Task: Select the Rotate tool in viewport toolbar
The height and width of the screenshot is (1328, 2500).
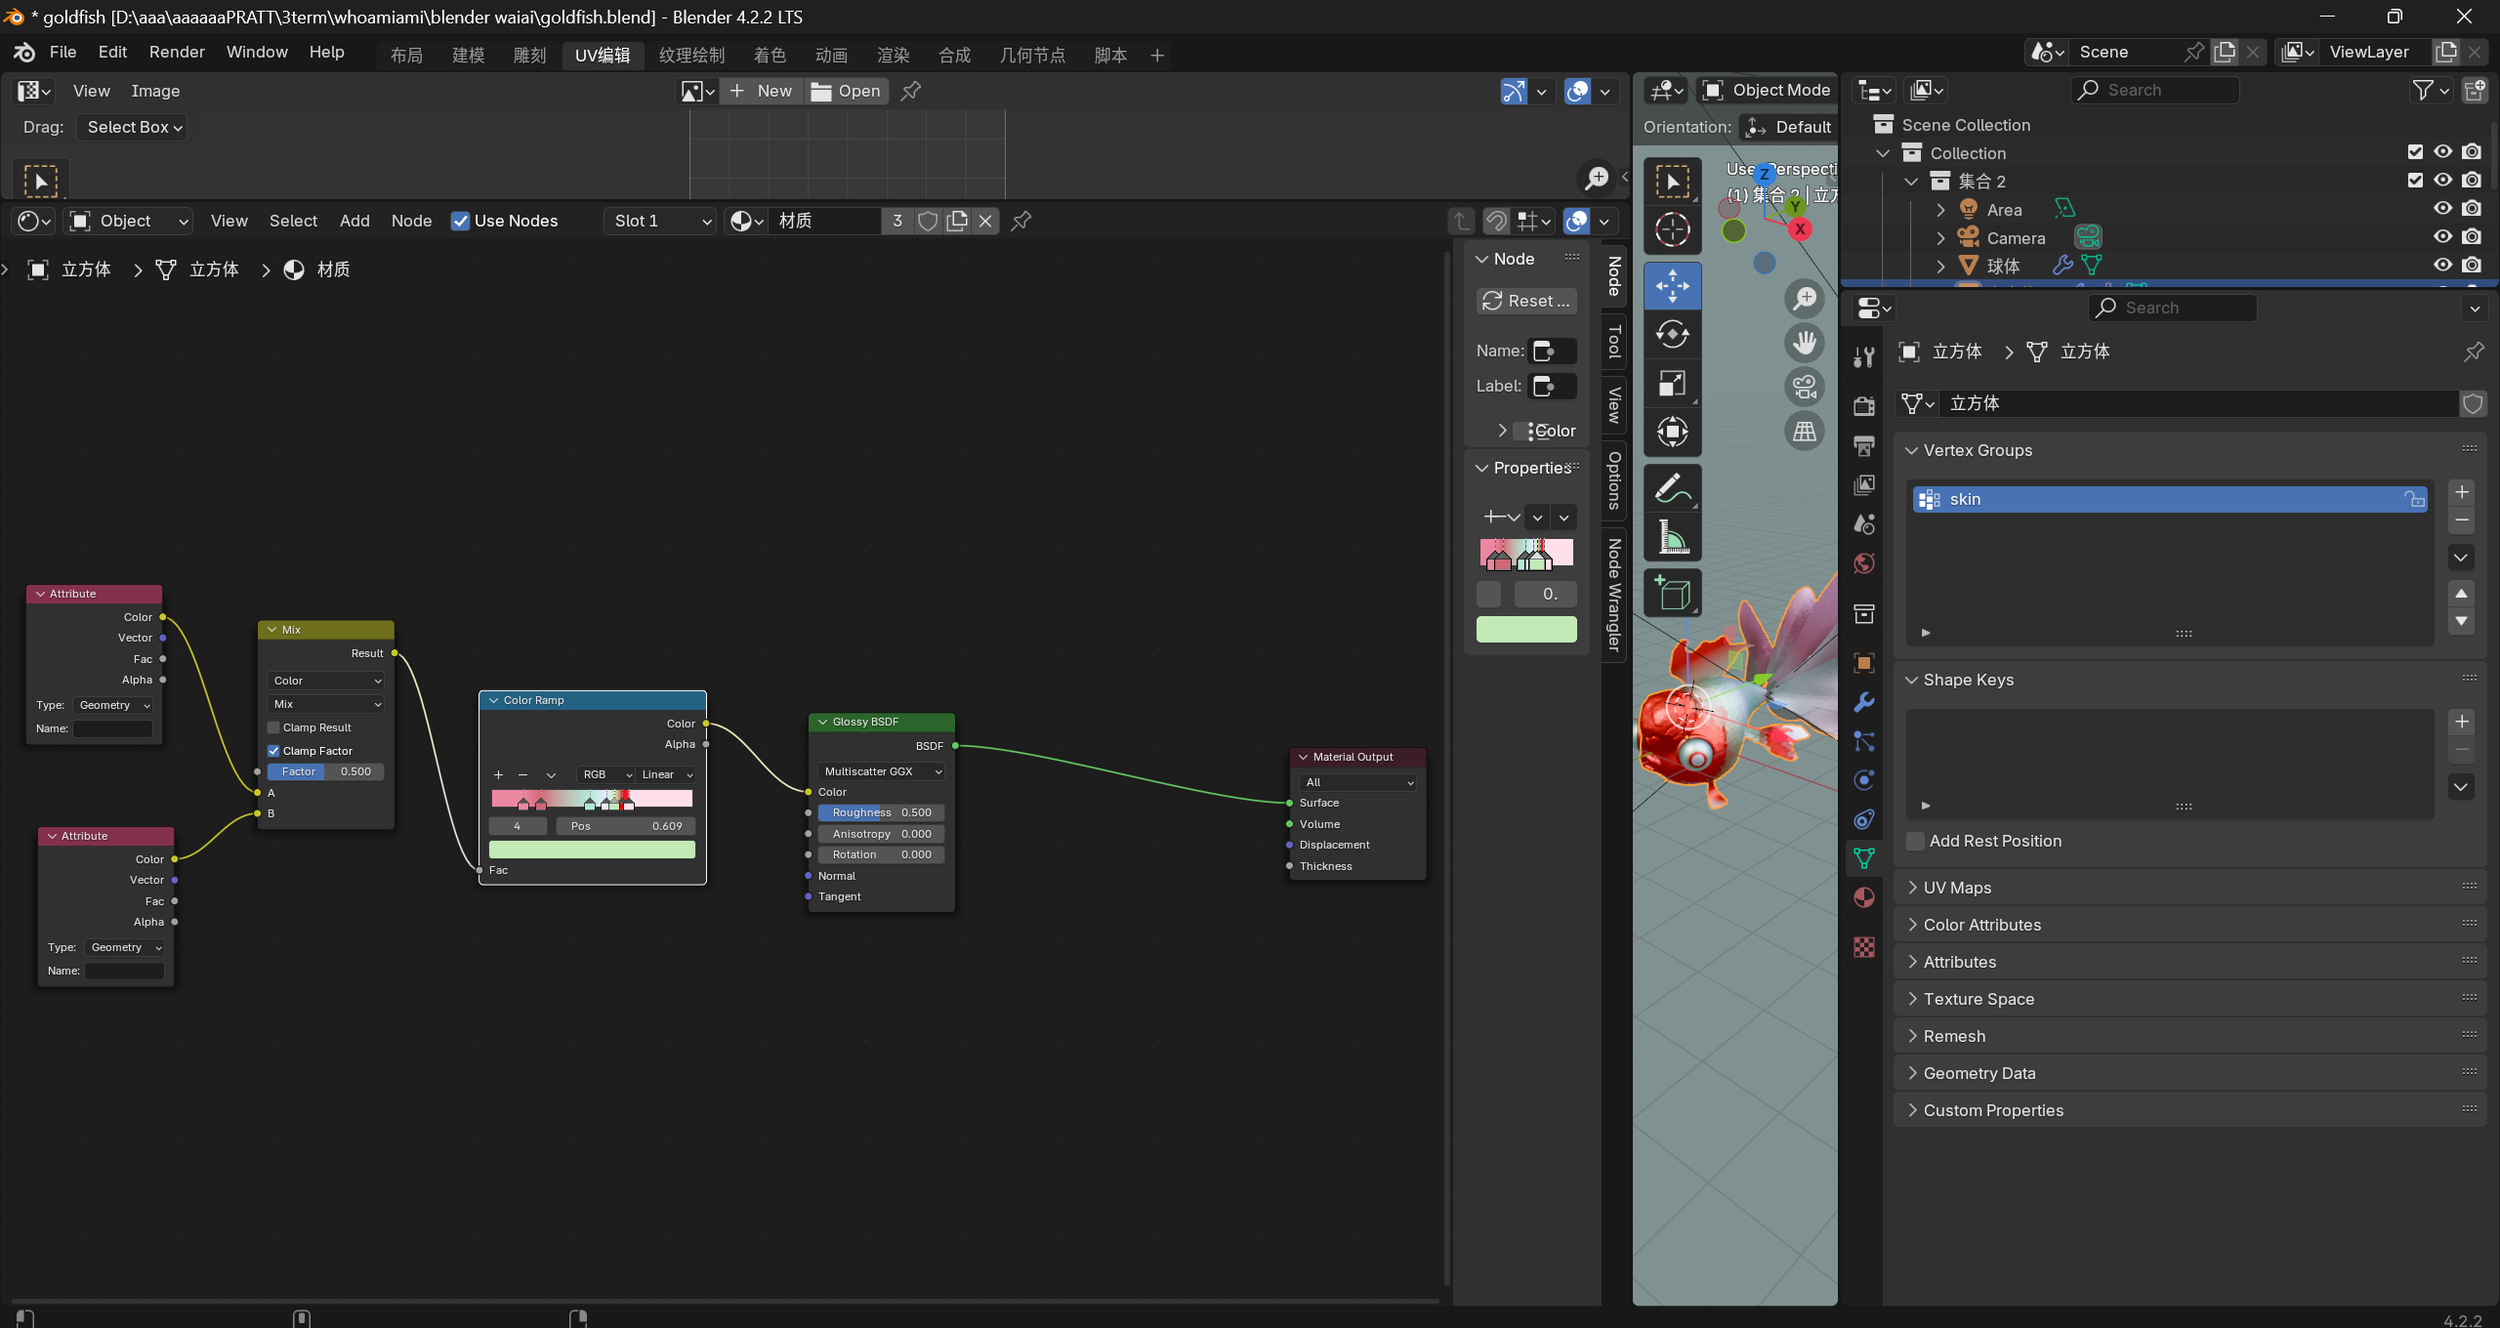Action: pos(1671,334)
